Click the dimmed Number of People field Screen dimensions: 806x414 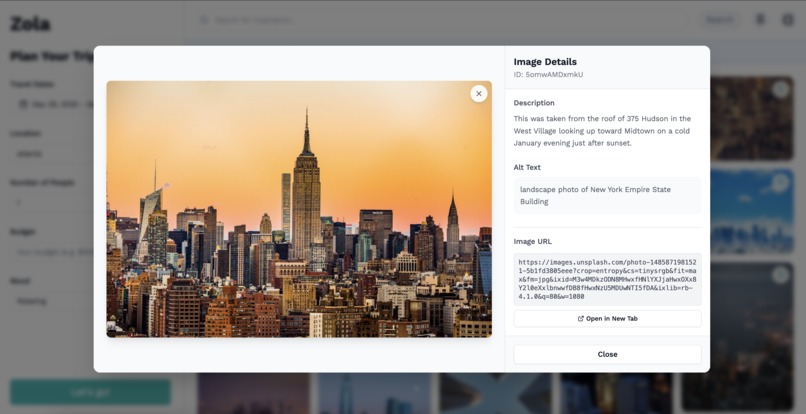tap(51, 203)
